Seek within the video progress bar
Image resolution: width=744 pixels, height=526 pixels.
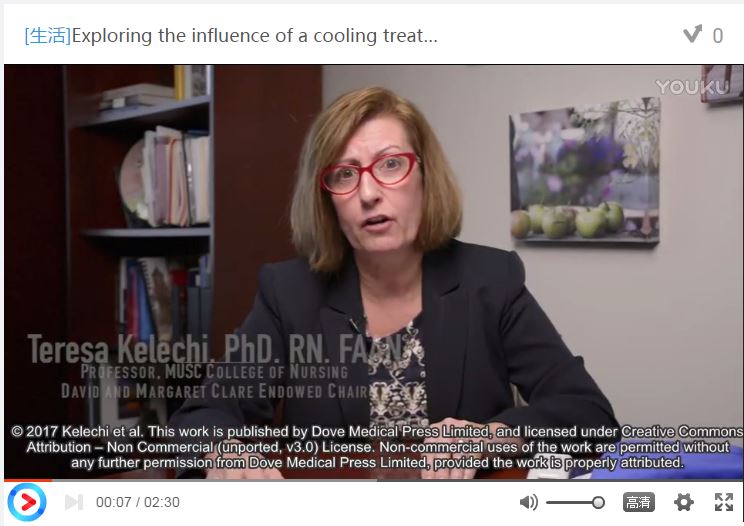click(374, 480)
